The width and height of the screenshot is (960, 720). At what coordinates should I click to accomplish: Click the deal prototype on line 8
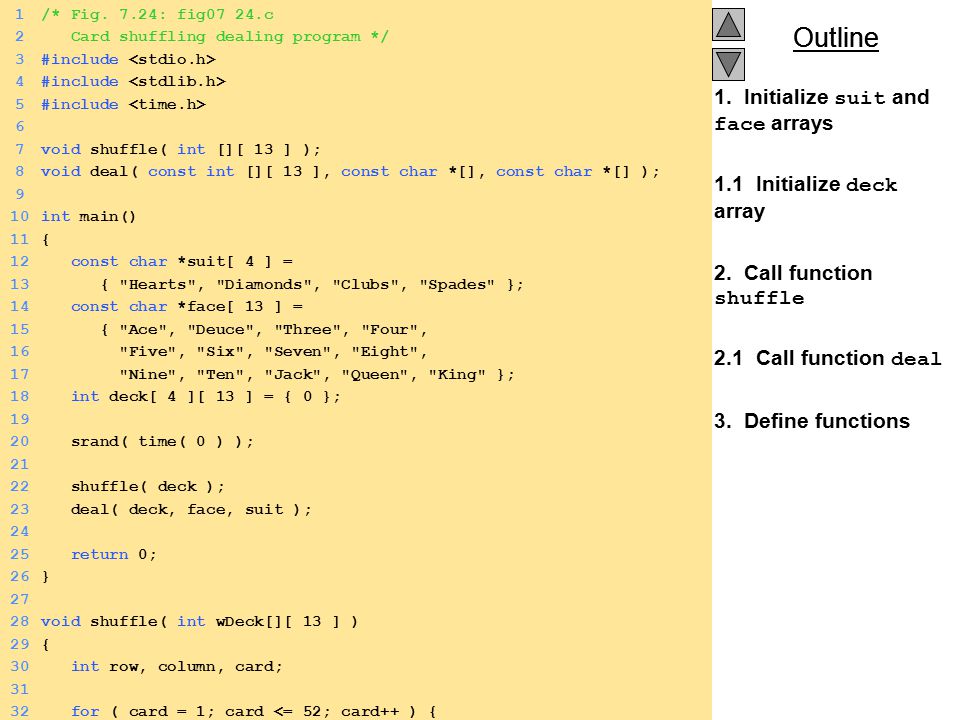tap(350, 171)
